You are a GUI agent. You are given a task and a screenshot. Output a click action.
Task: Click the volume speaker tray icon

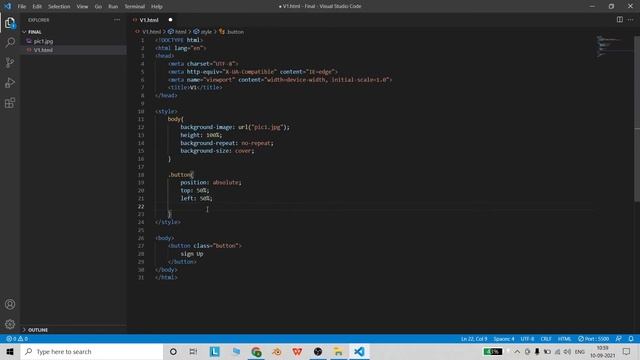pos(567,351)
